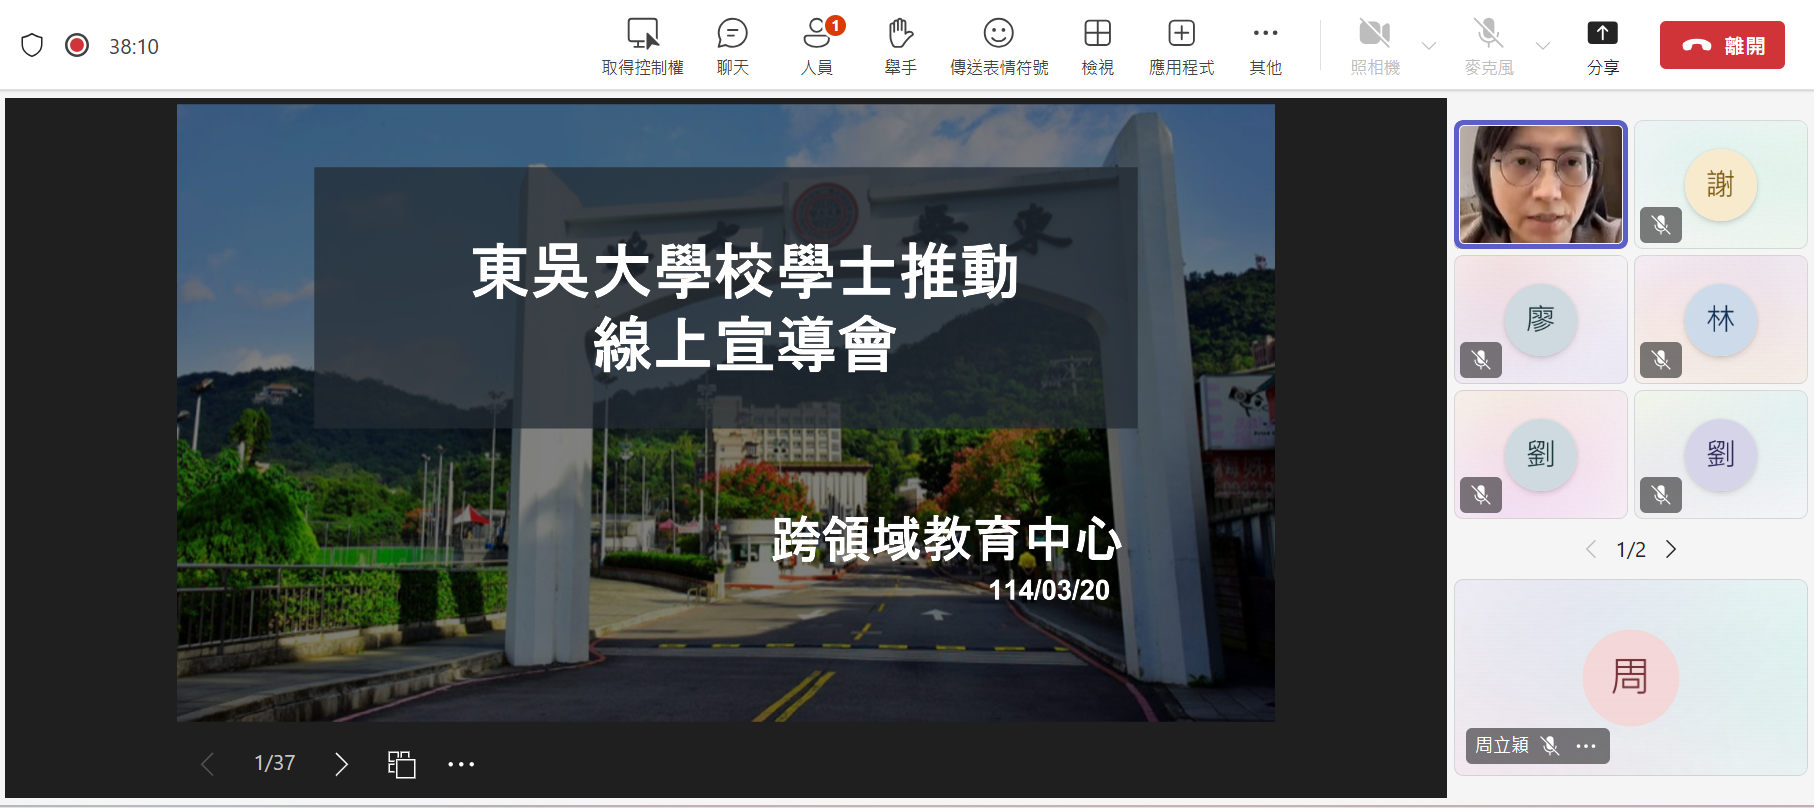The height and width of the screenshot is (808, 1814).
Task: Go to the next slide arrow
Action: pyautogui.click(x=341, y=764)
